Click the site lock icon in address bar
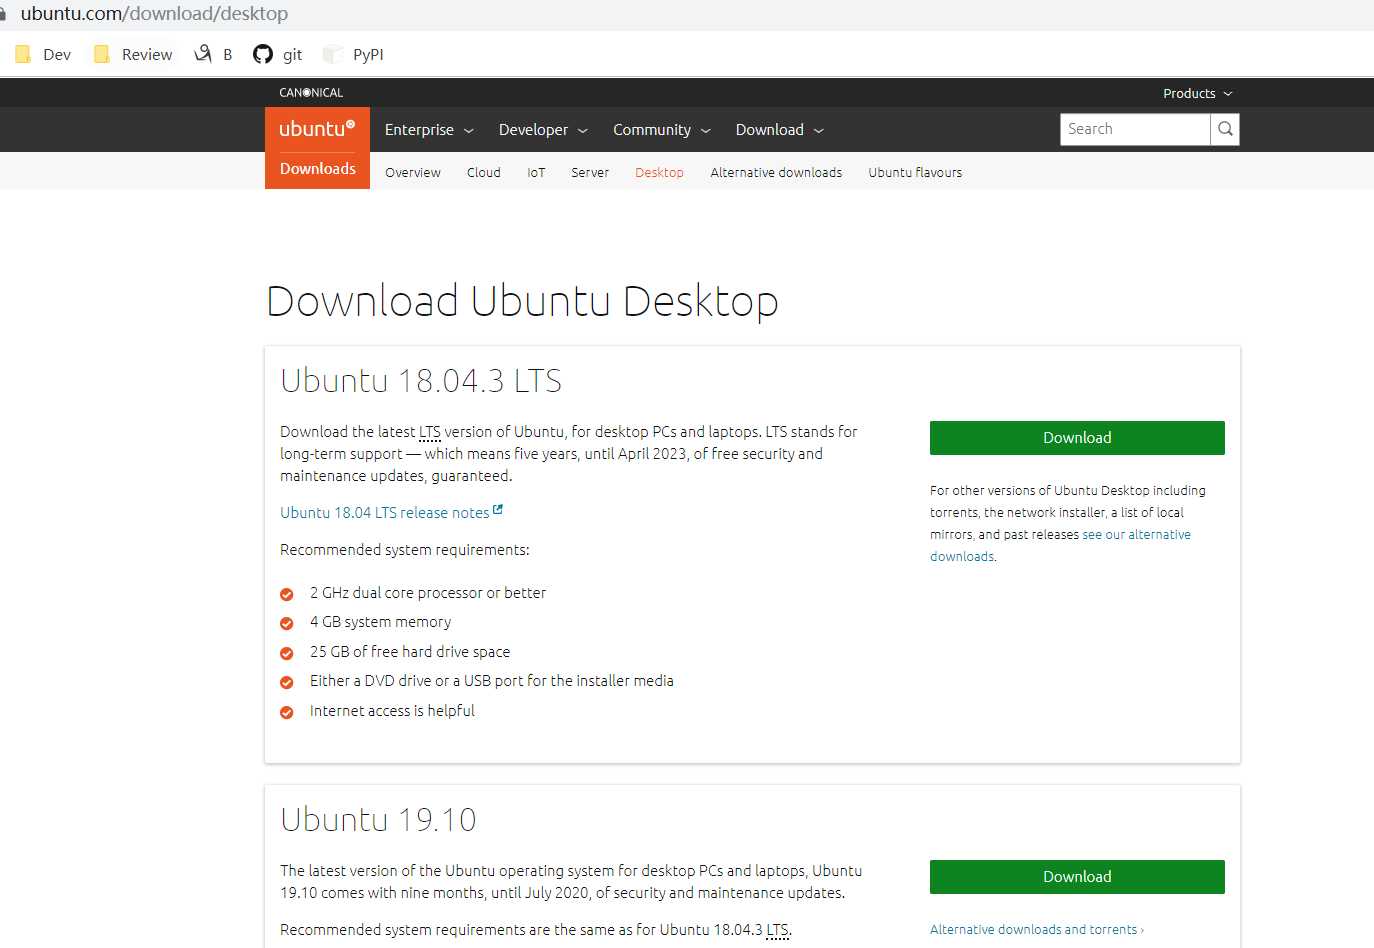This screenshot has height=948, width=1374. (x=3, y=14)
